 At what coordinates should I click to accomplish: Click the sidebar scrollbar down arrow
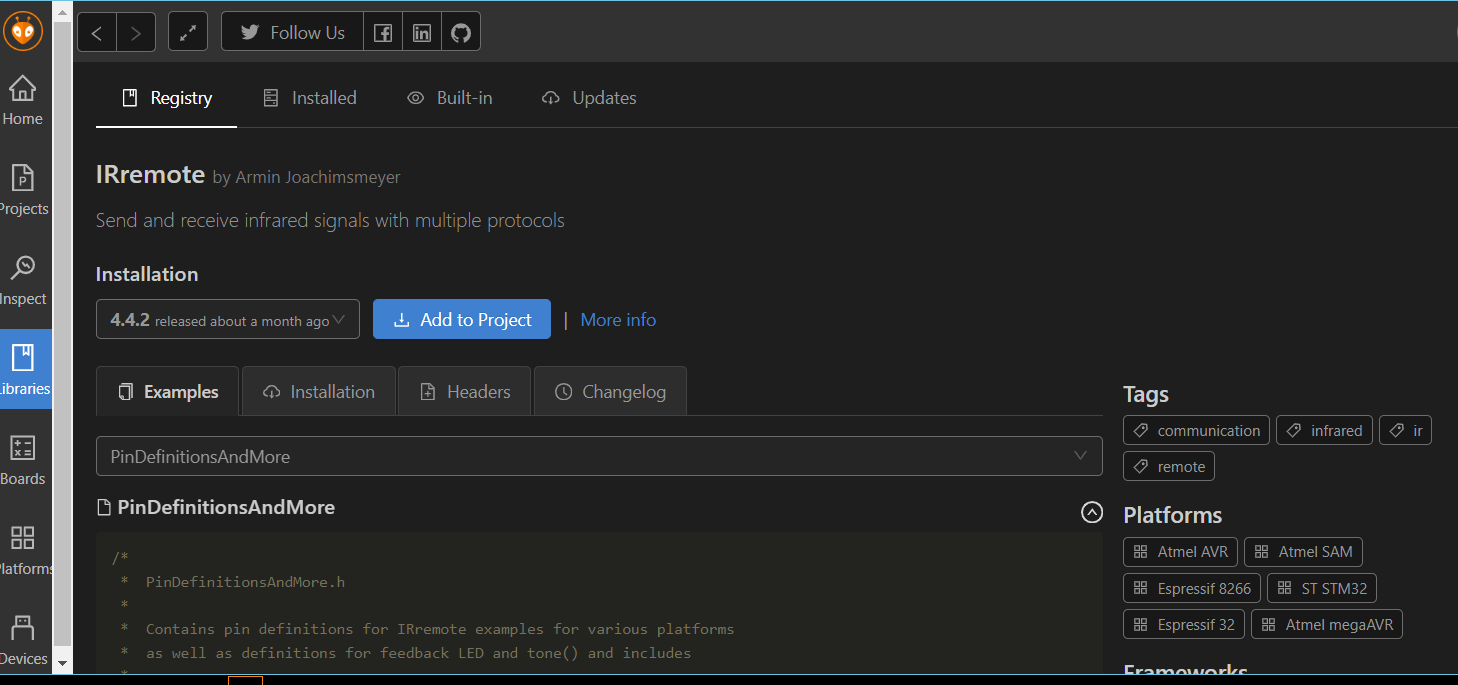tap(62, 662)
